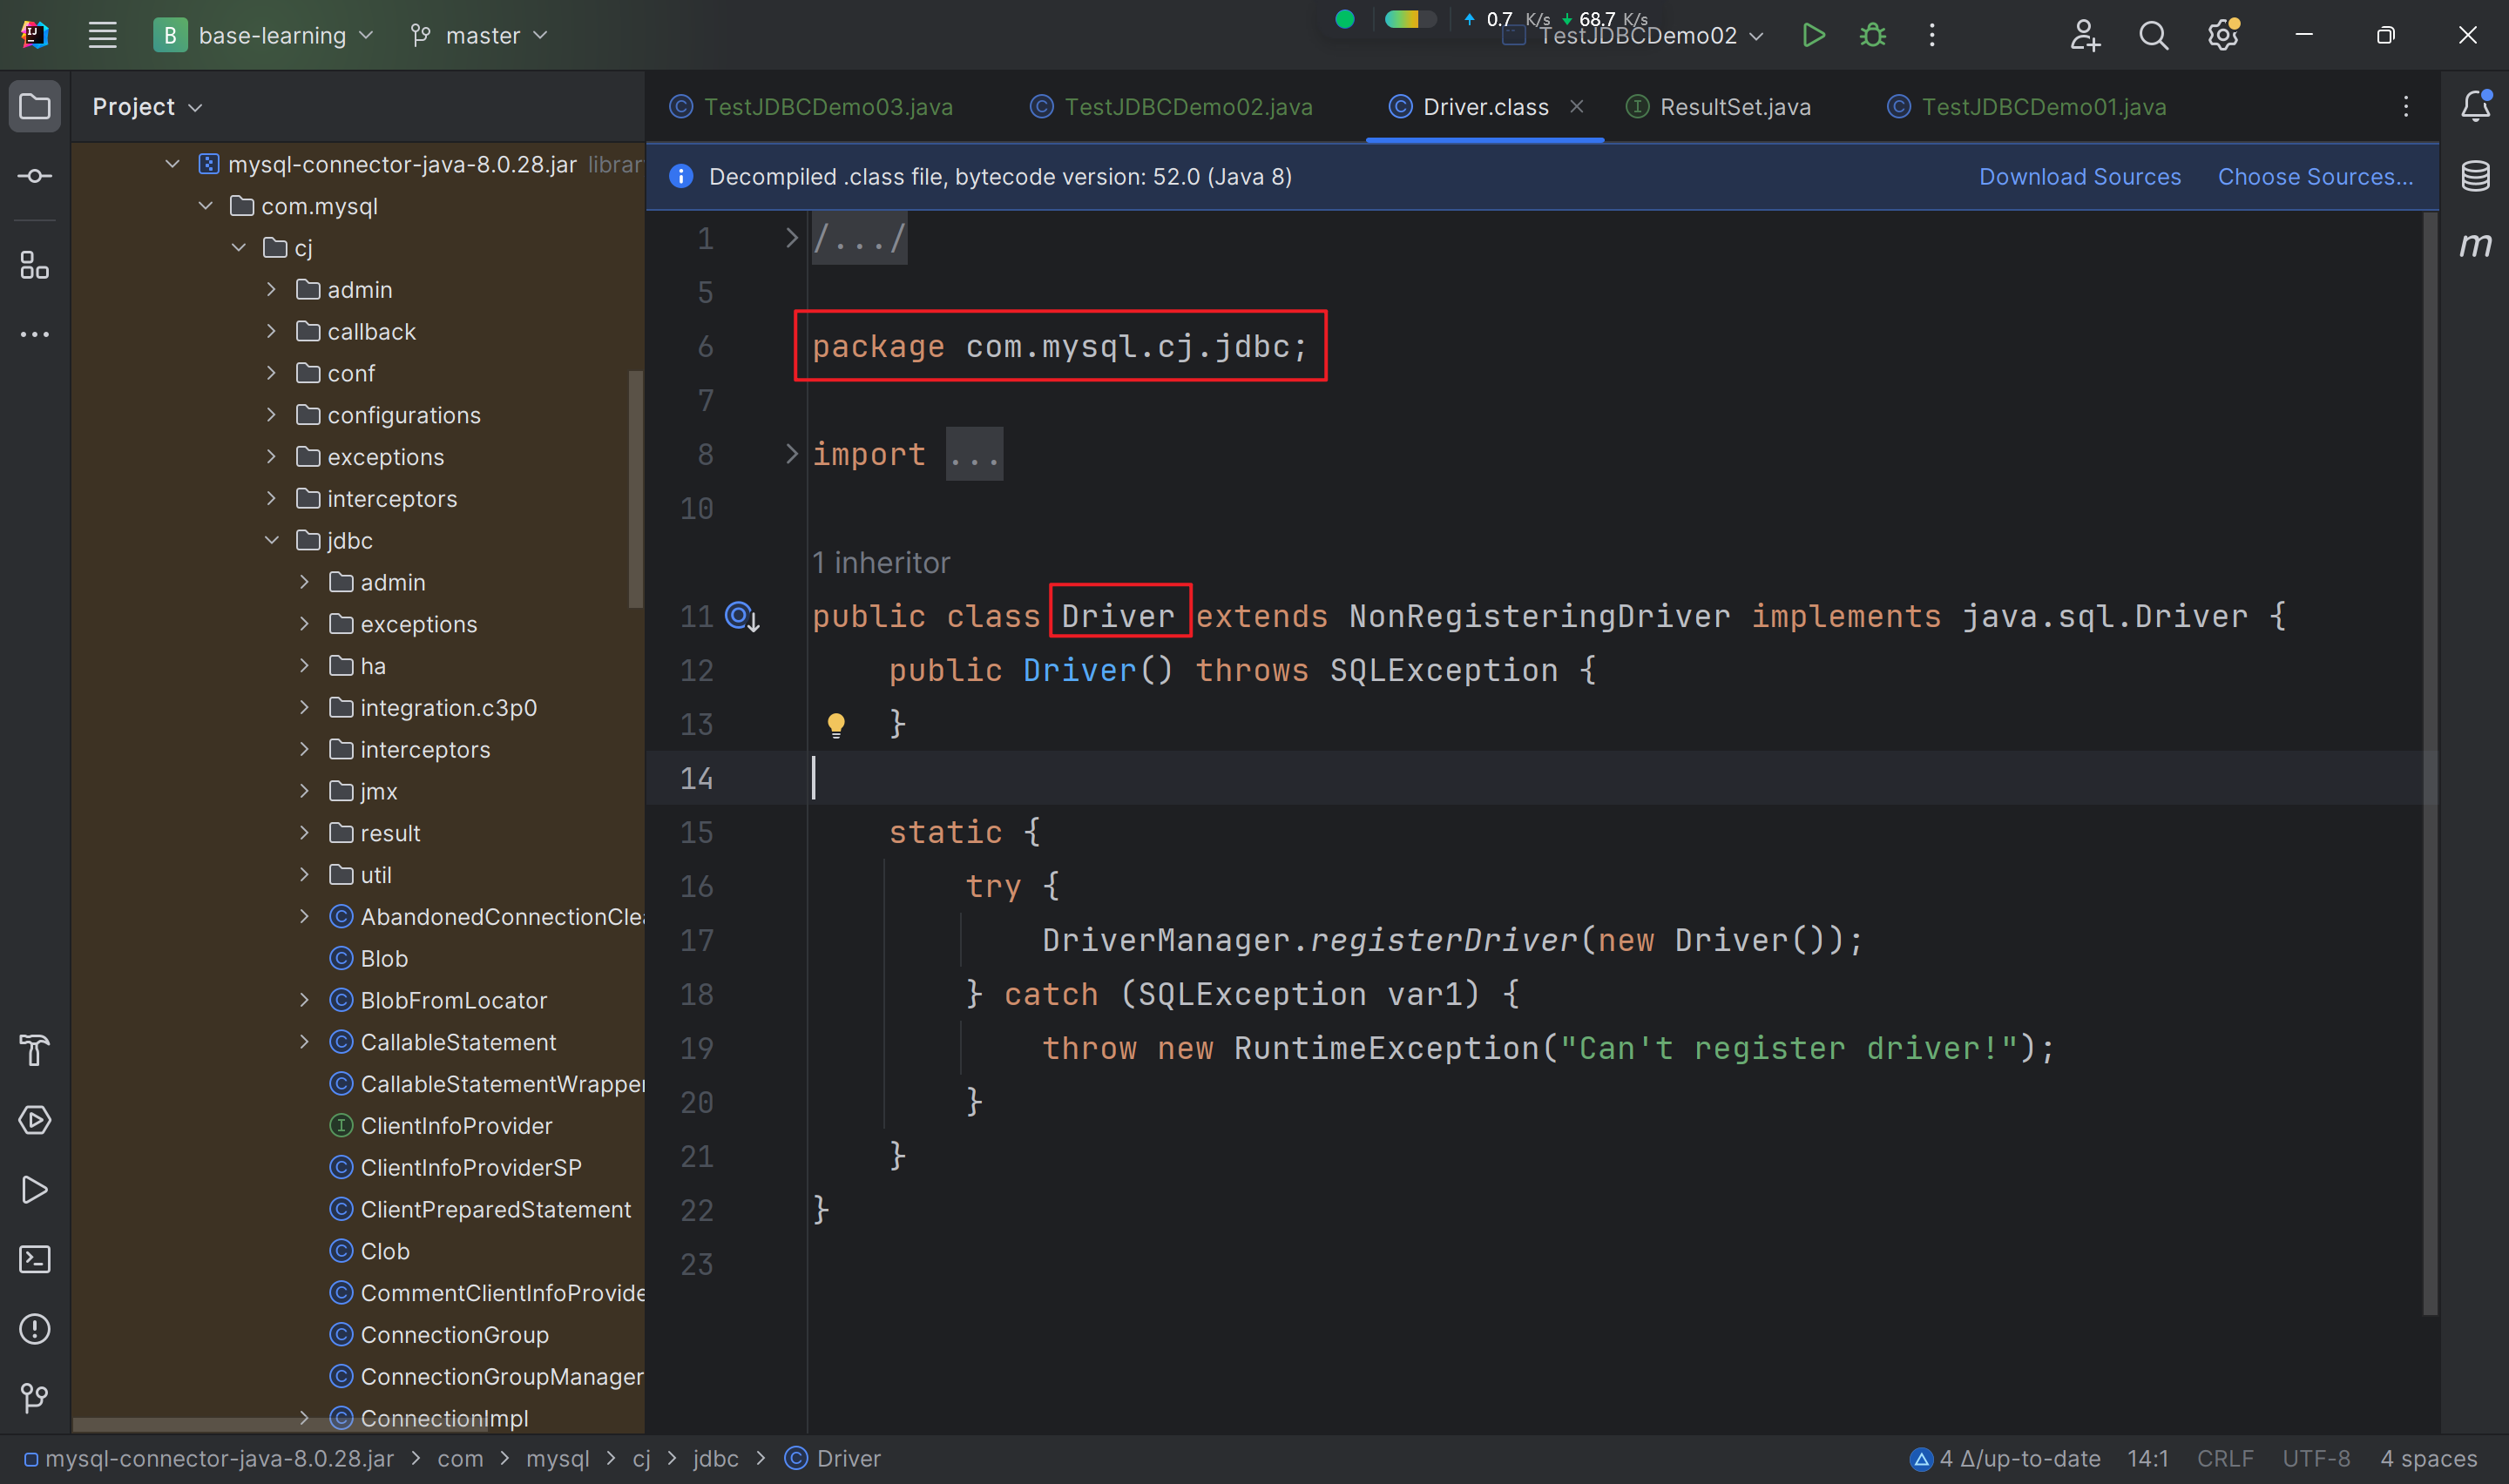Viewport: 2509px width, 1484px height.
Task: Select ClientInfoProvider interface in tree
Action: tap(440, 1125)
